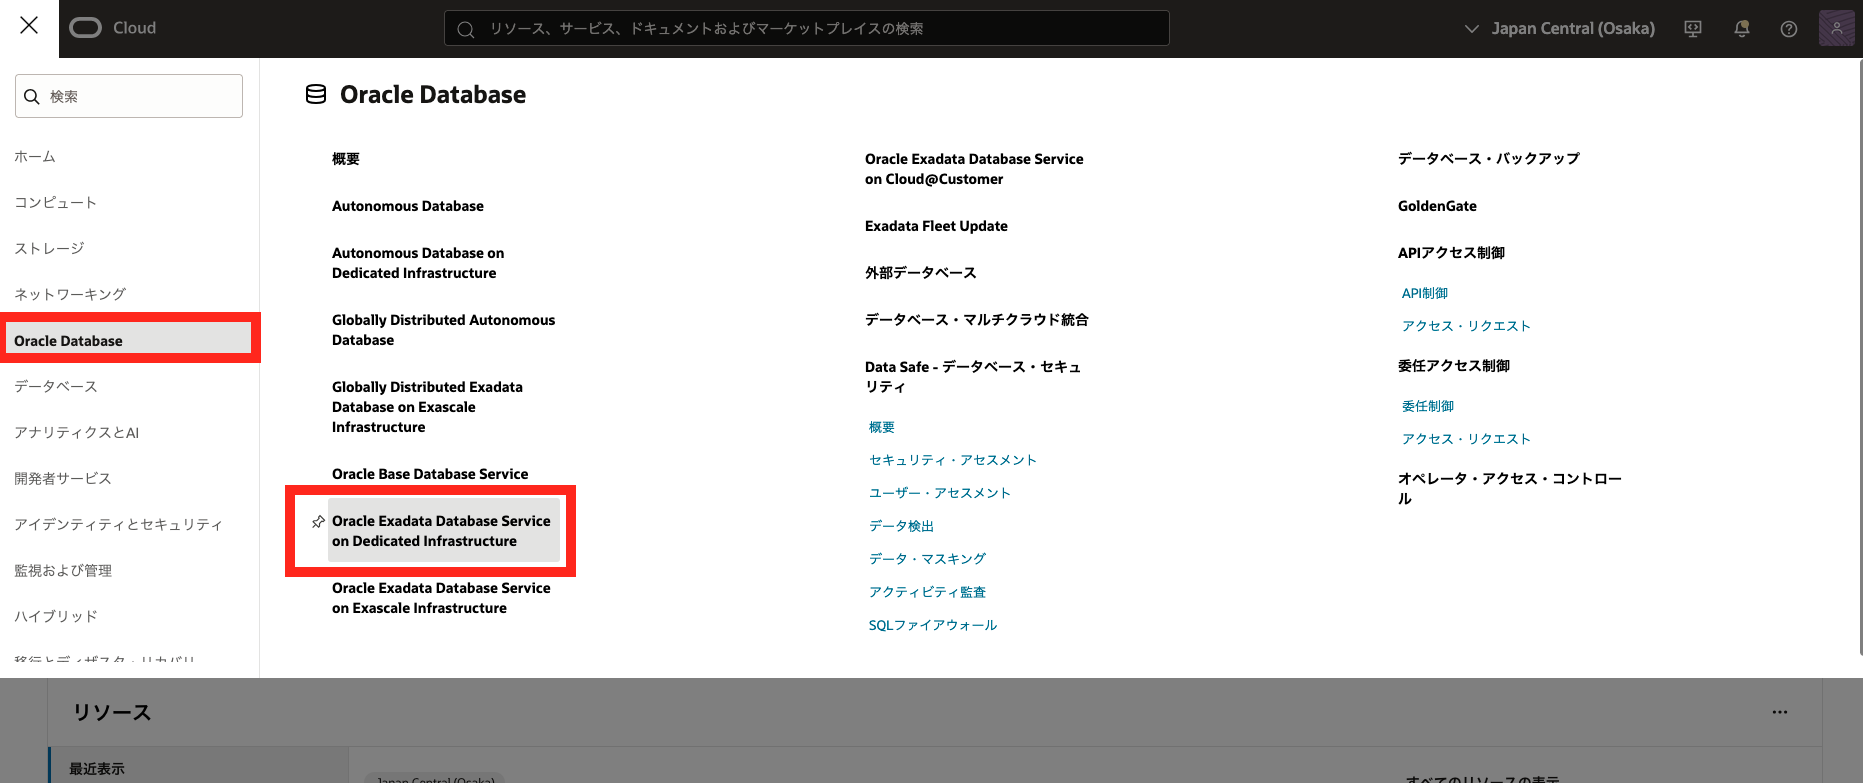Open the help question mark icon
Image resolution: width=1863 pixels, height=783 pixels.
[1789, 29]
